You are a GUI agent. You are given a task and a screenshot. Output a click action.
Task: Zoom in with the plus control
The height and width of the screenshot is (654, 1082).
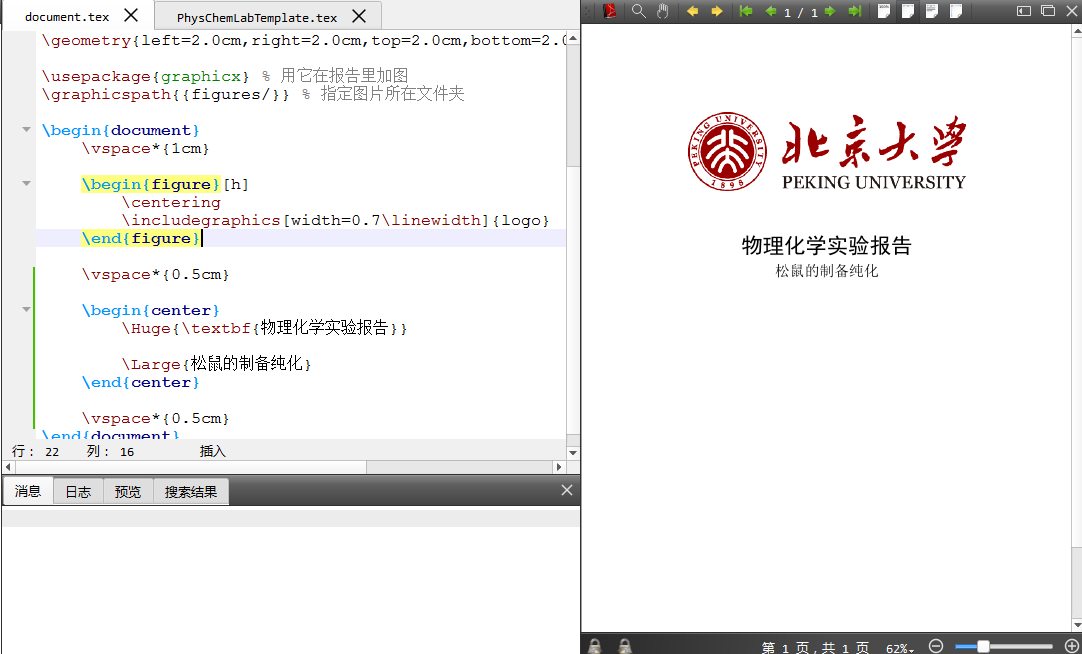(1073, 646)
